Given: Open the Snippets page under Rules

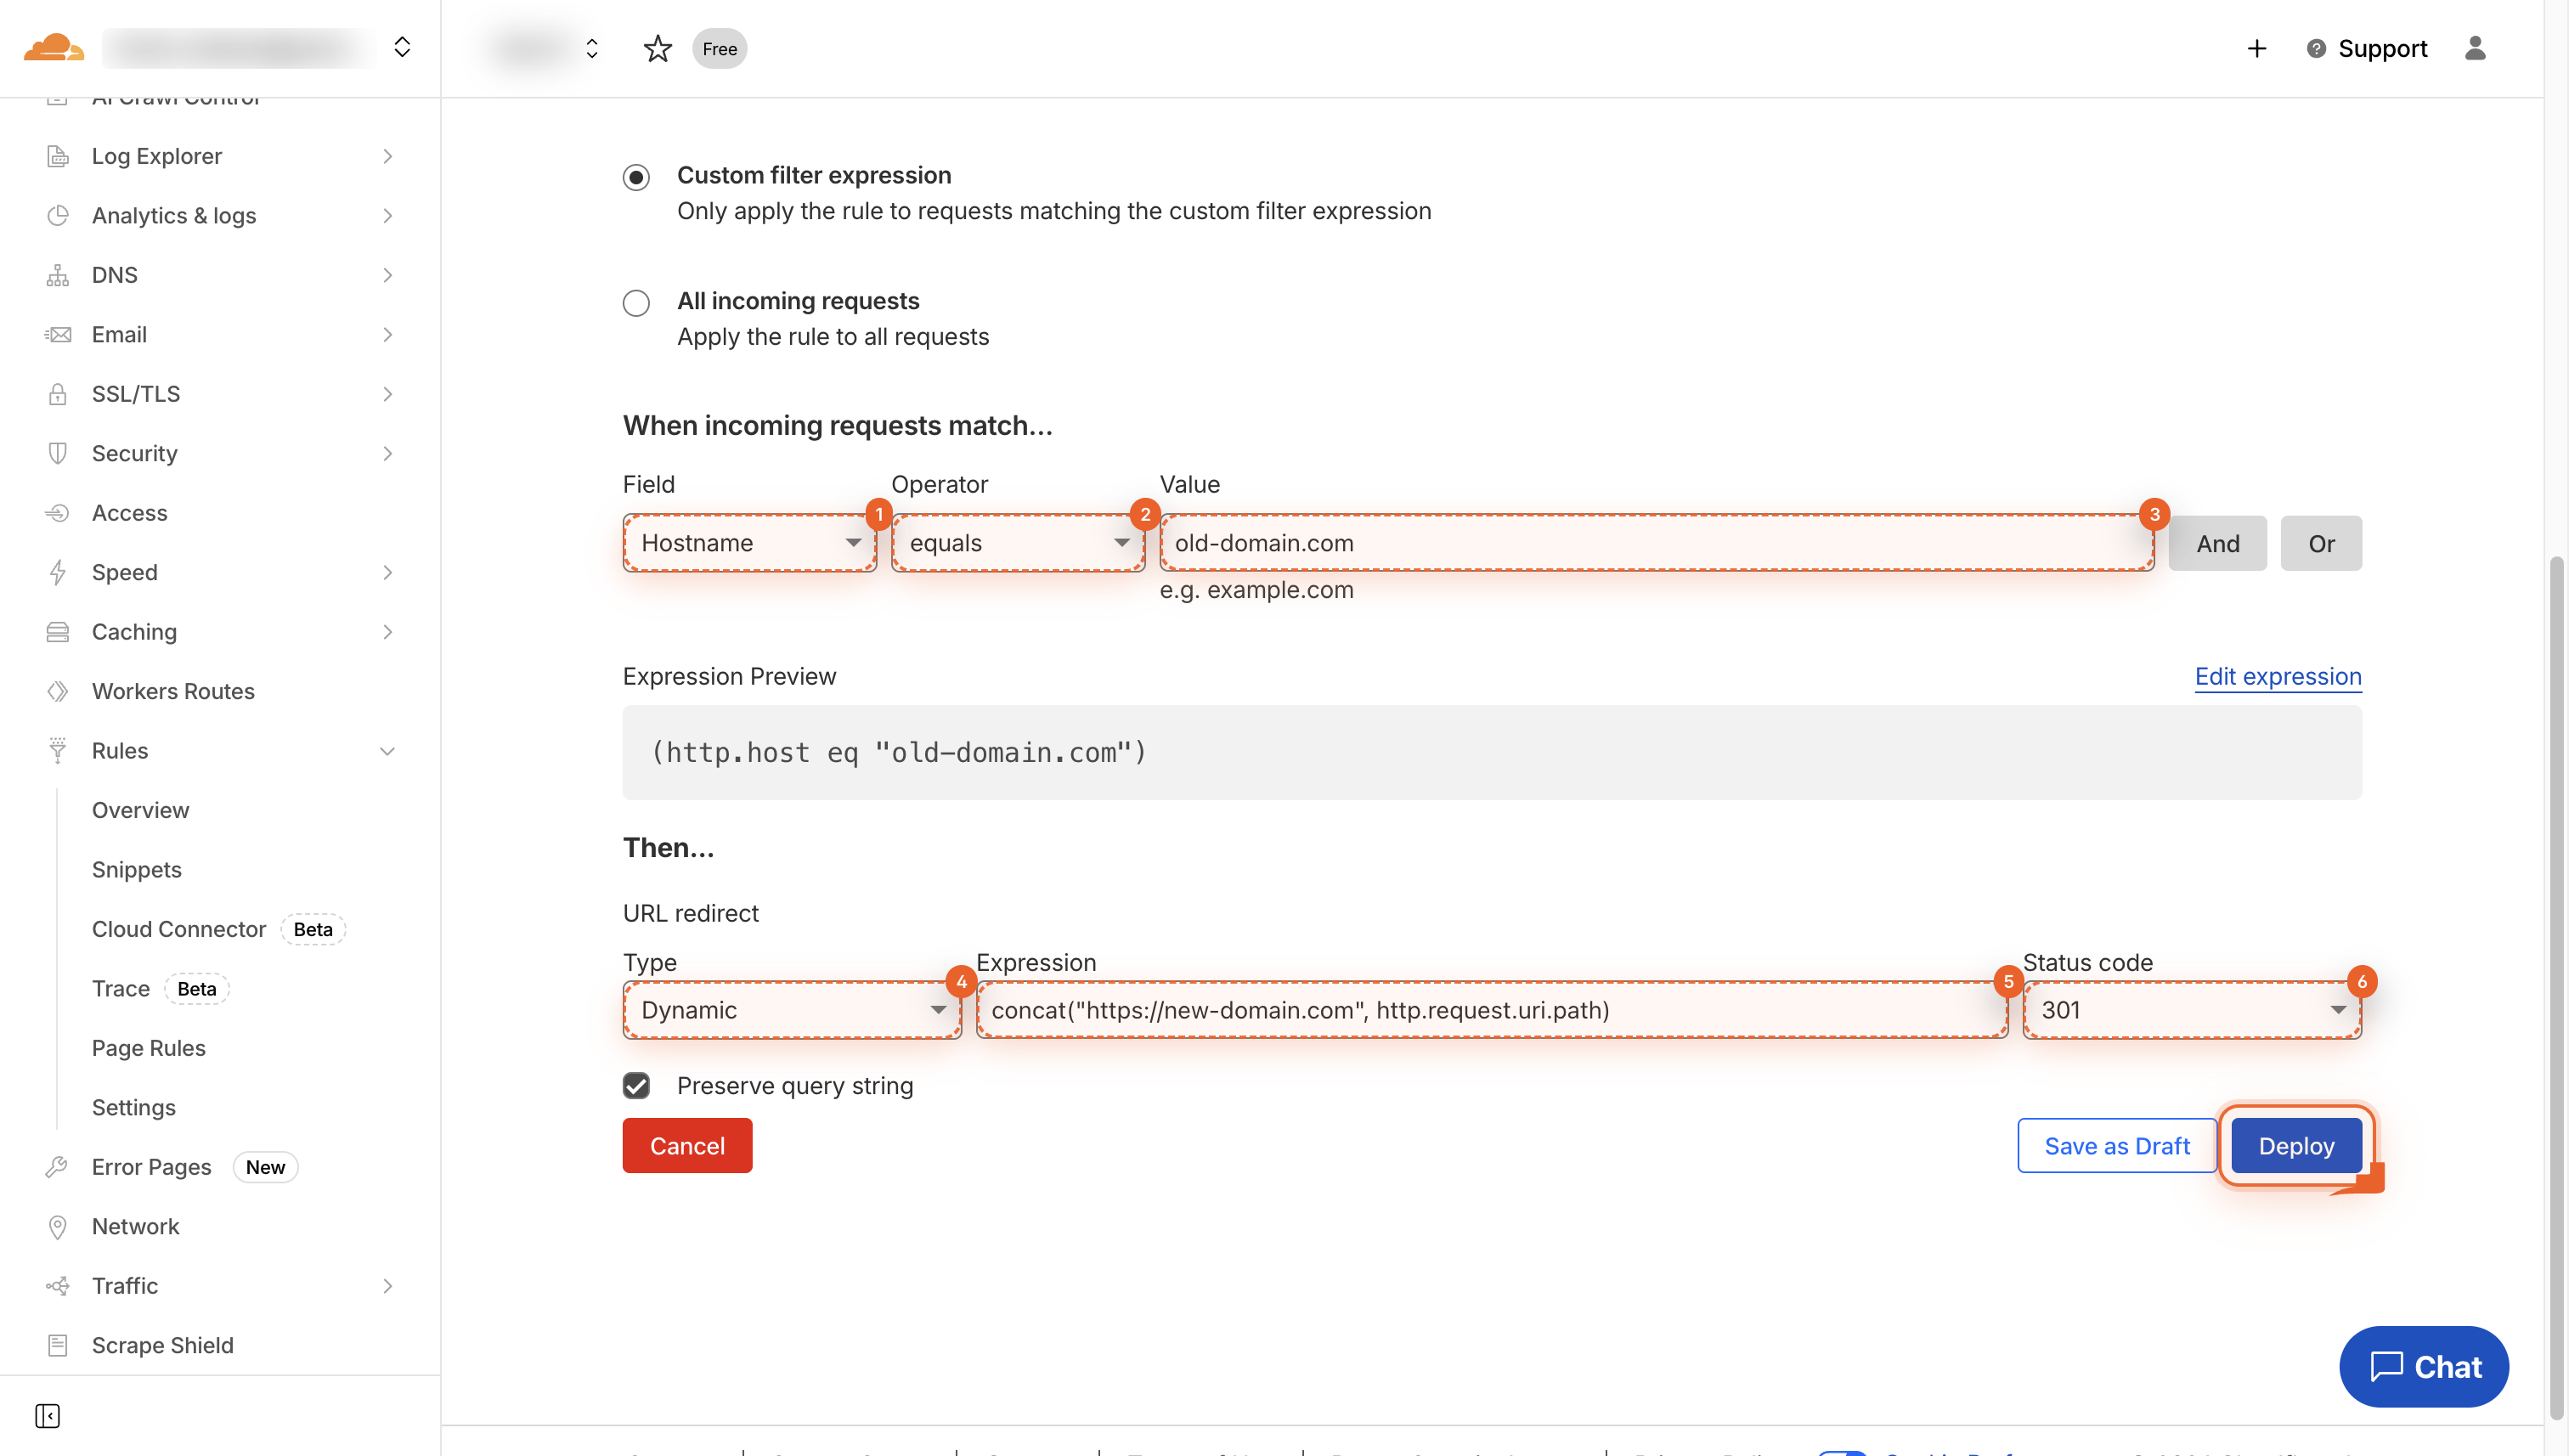Looking at the screenshot, I should point(136,869).
